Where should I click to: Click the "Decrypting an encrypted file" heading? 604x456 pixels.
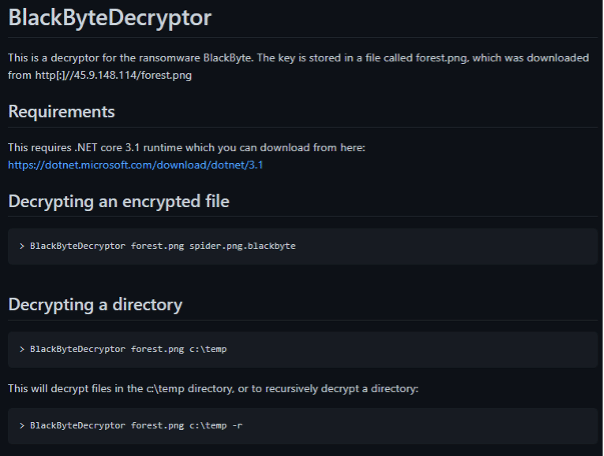click(119, 201)
